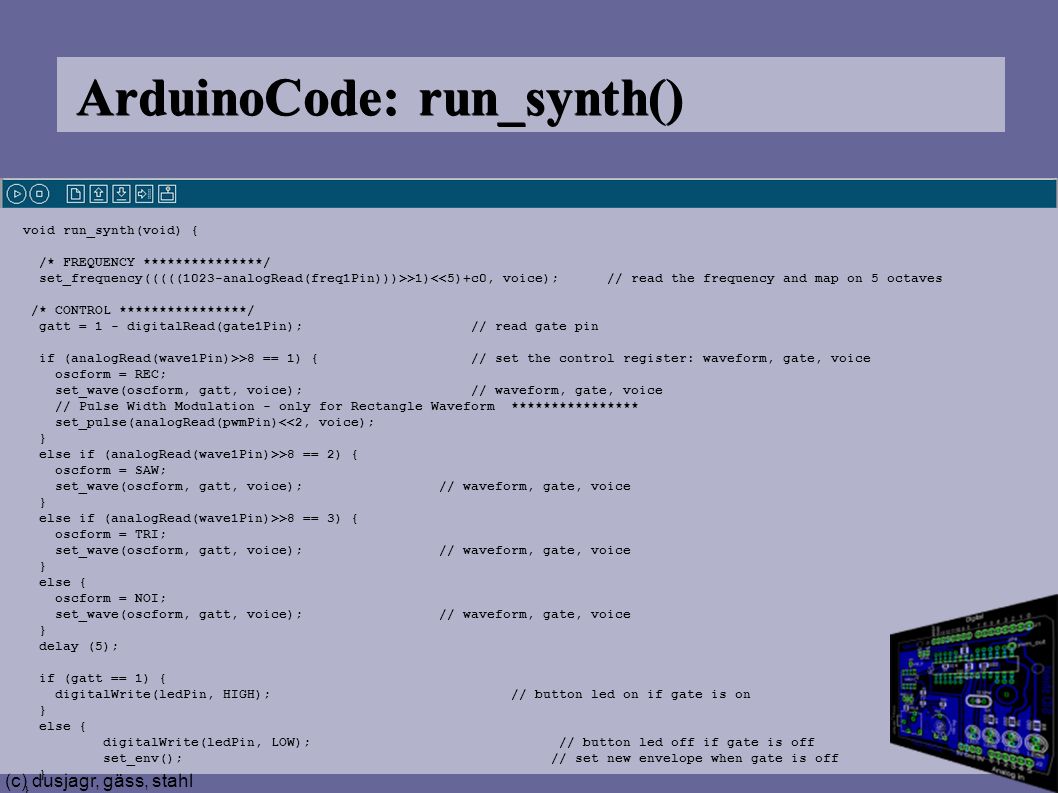Click the set_frequency(...) code line

click(x=299, y=278)
